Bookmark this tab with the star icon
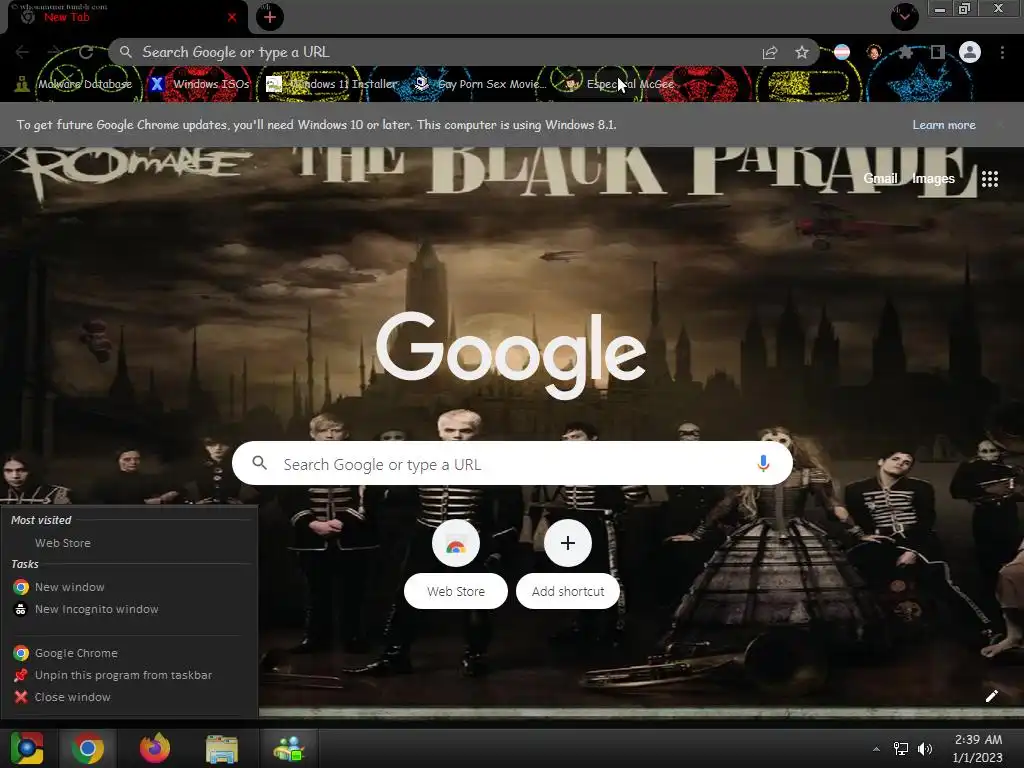 pyautogui.click(x=802, y=52)
